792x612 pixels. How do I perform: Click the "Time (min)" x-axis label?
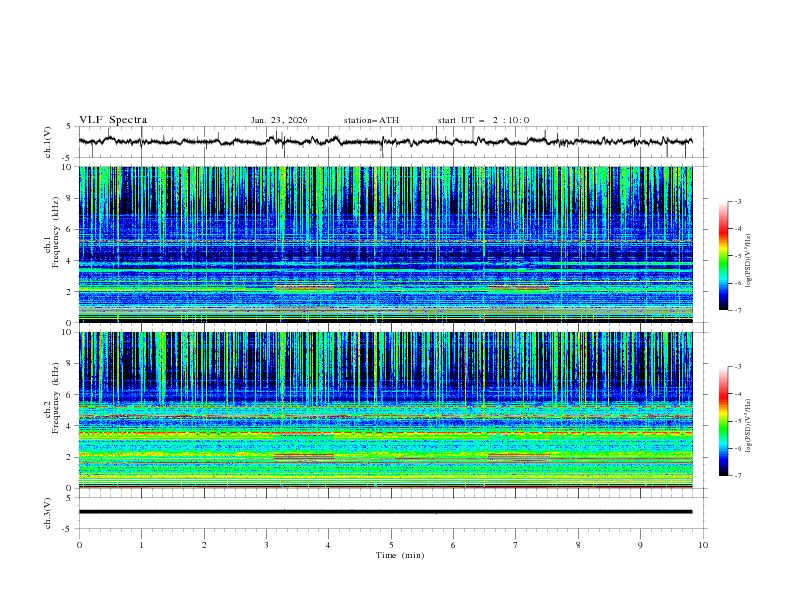pos(400,555)
